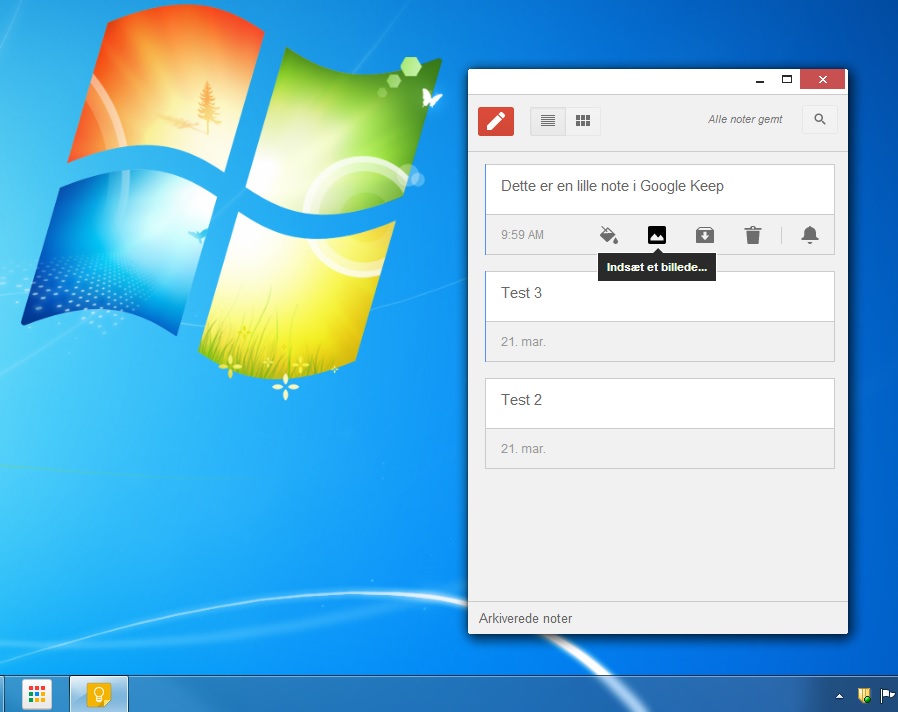Screen dimensions: 898x712
Task: Open 'Arkiverede noter' archived notes
Action: (526, 619)
